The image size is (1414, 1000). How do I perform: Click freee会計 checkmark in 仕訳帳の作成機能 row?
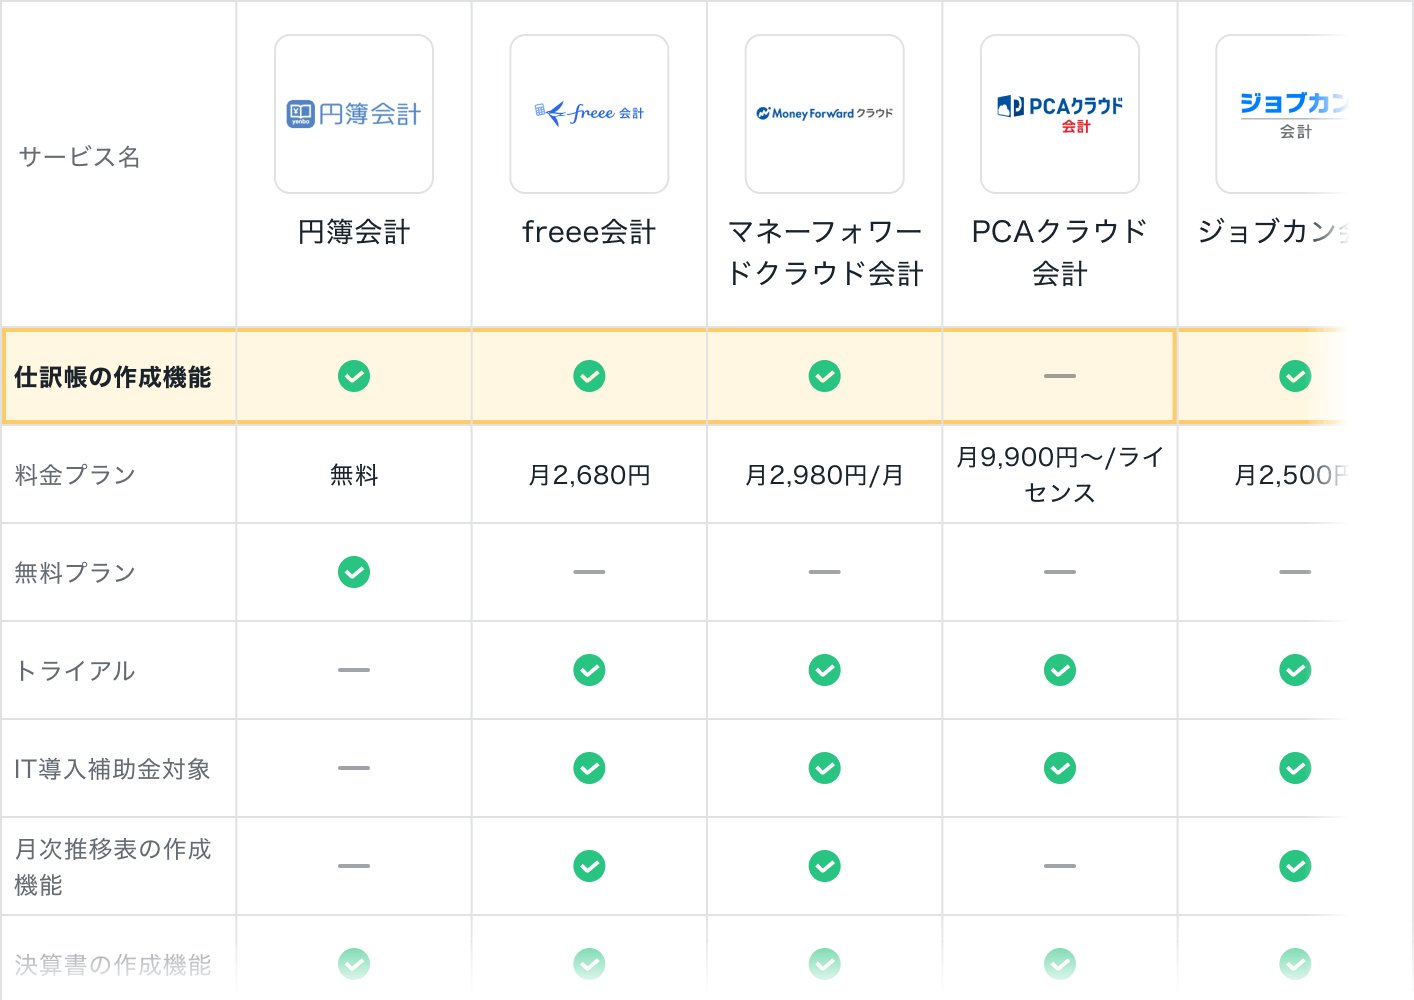pos(589,376)
